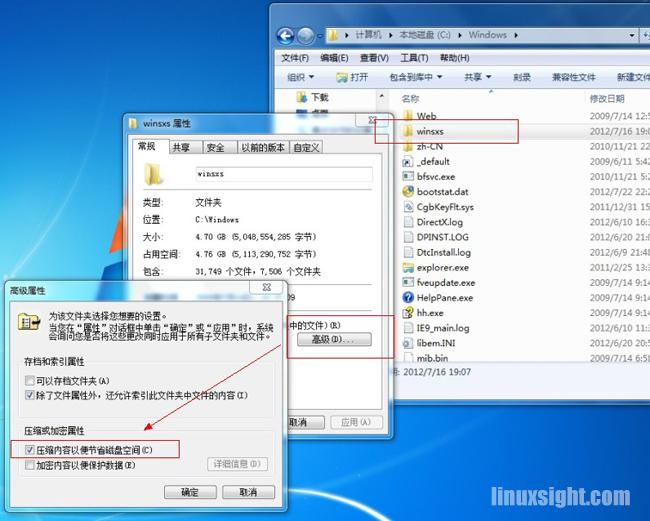This screenshot has width=650, height=521.
Task: Click the bfsvc.exe file icon
Action: (x=408, y=177)
